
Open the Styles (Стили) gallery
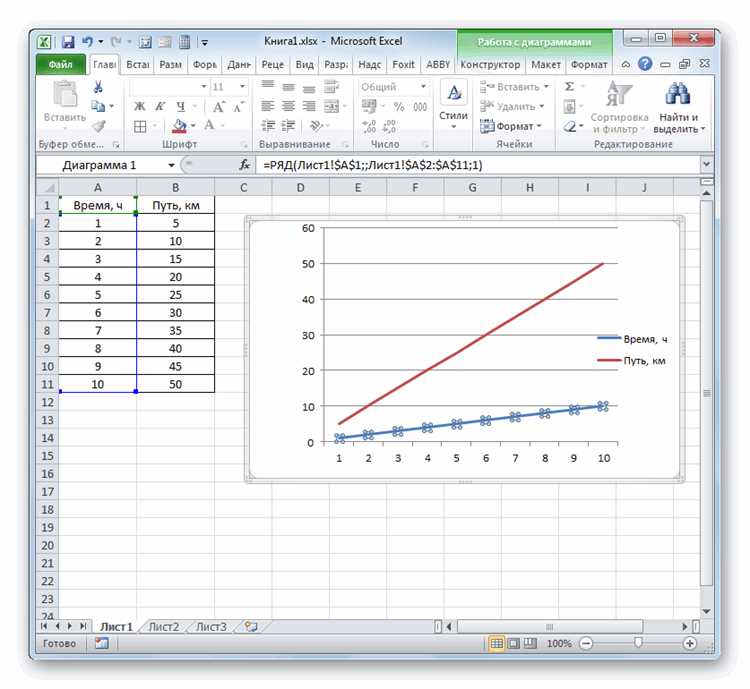coord(453,106)
